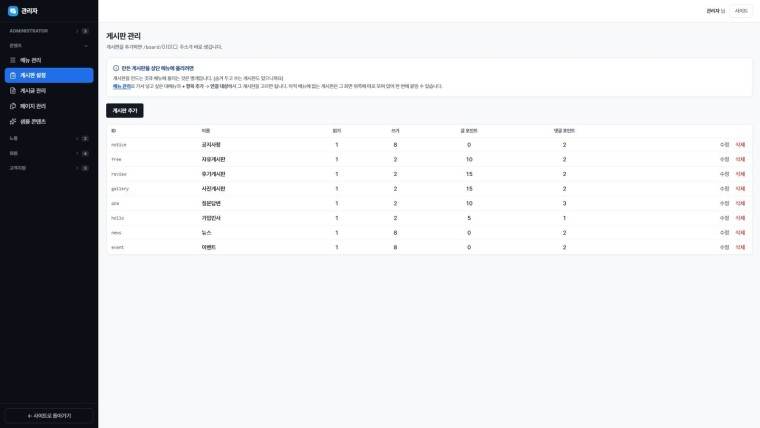Open 메뉴 관리 via its list icon
Viewport: 760px width, 428px height.
pos(13,60)
